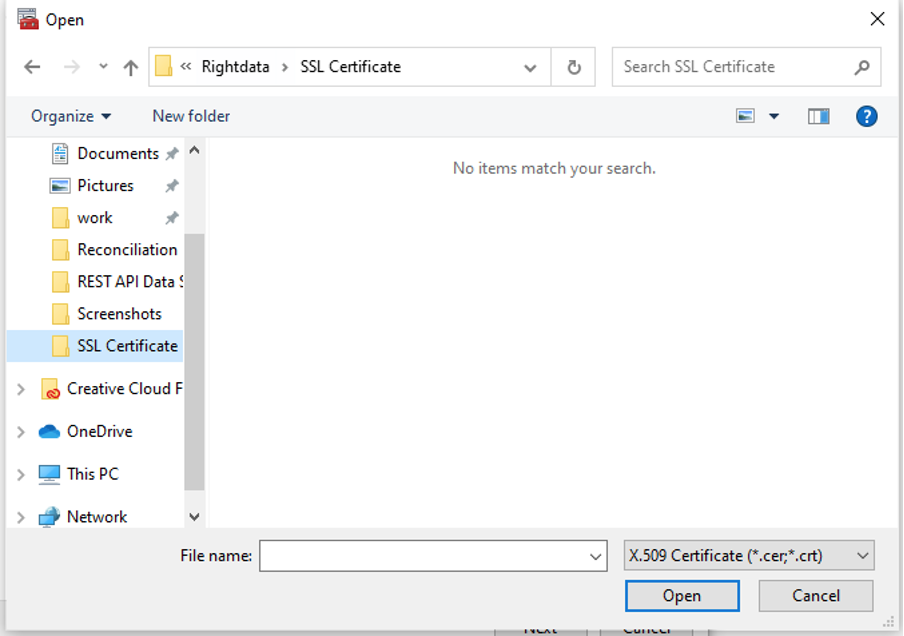Show the preview pane
Image resolution: width=904 pixels, height=636 pixels.
[x=818, y=115]
